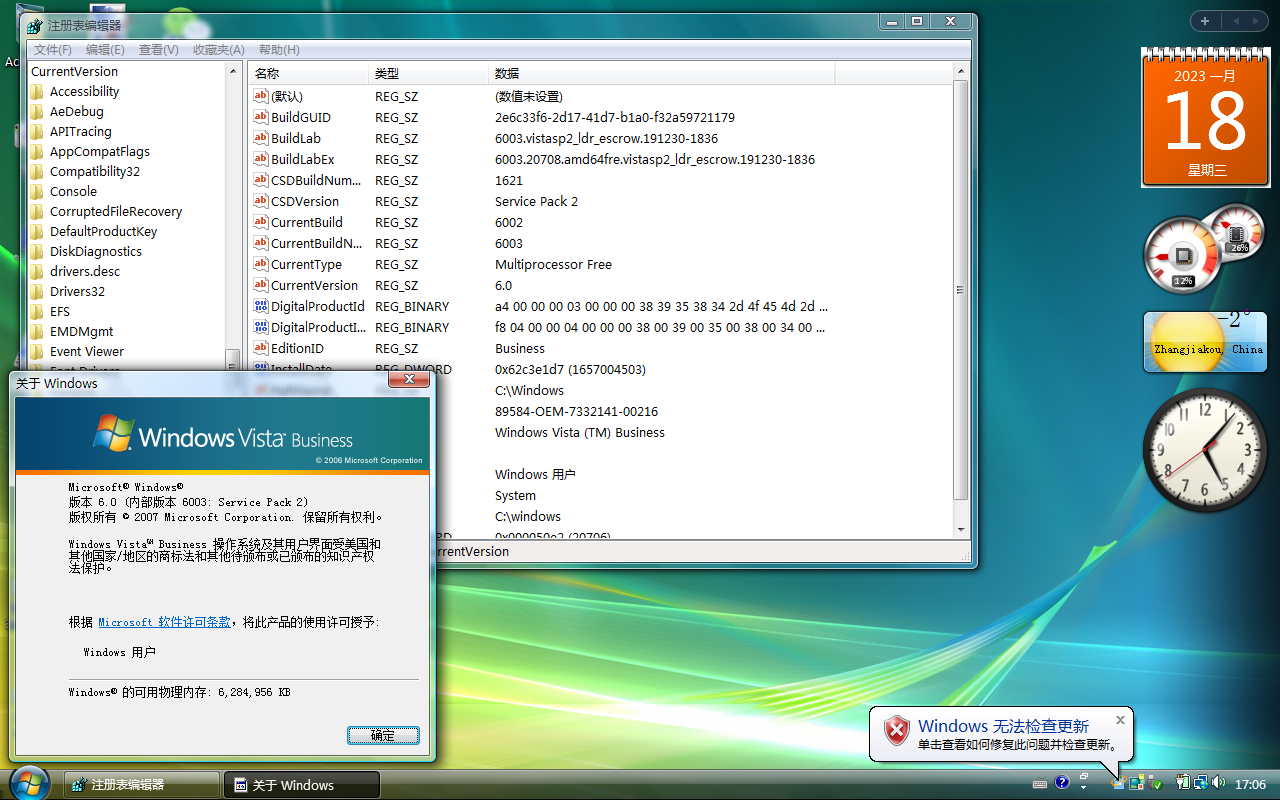Click the blue help question mark icon
The width and height of the screenshot is (1280, 800).
(1062, 782)
